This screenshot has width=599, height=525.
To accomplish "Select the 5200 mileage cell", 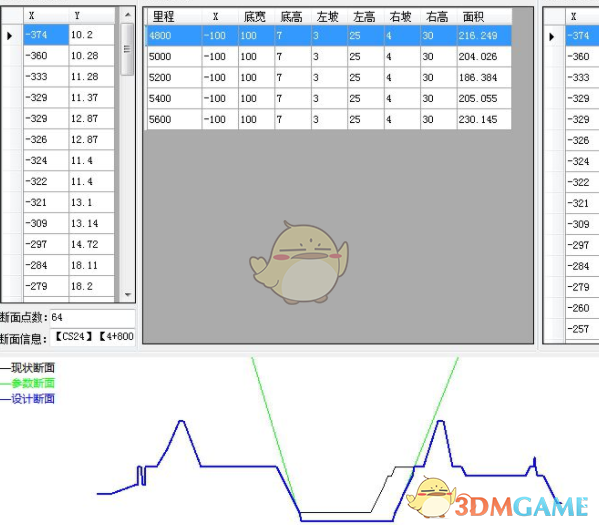I will pos(174,78).
